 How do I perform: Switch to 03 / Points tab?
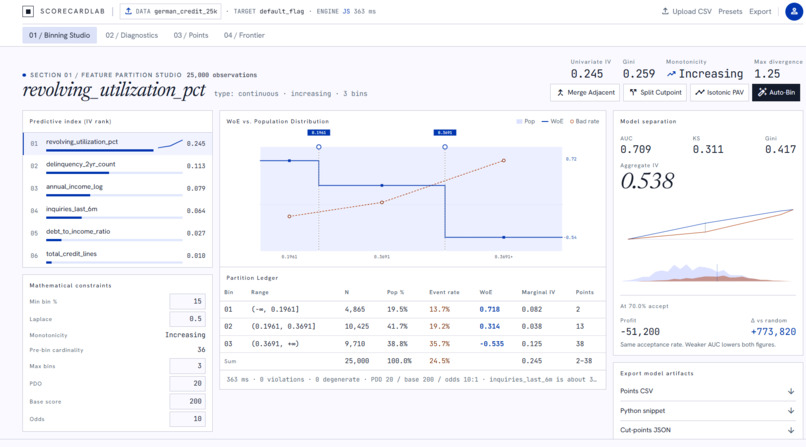coord(191,35)
